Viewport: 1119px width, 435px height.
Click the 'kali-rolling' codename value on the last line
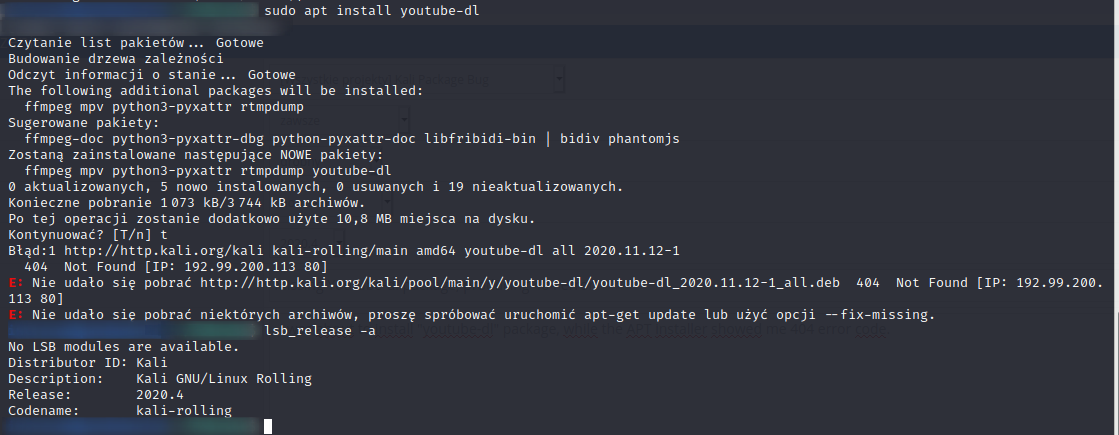point(183,411)
